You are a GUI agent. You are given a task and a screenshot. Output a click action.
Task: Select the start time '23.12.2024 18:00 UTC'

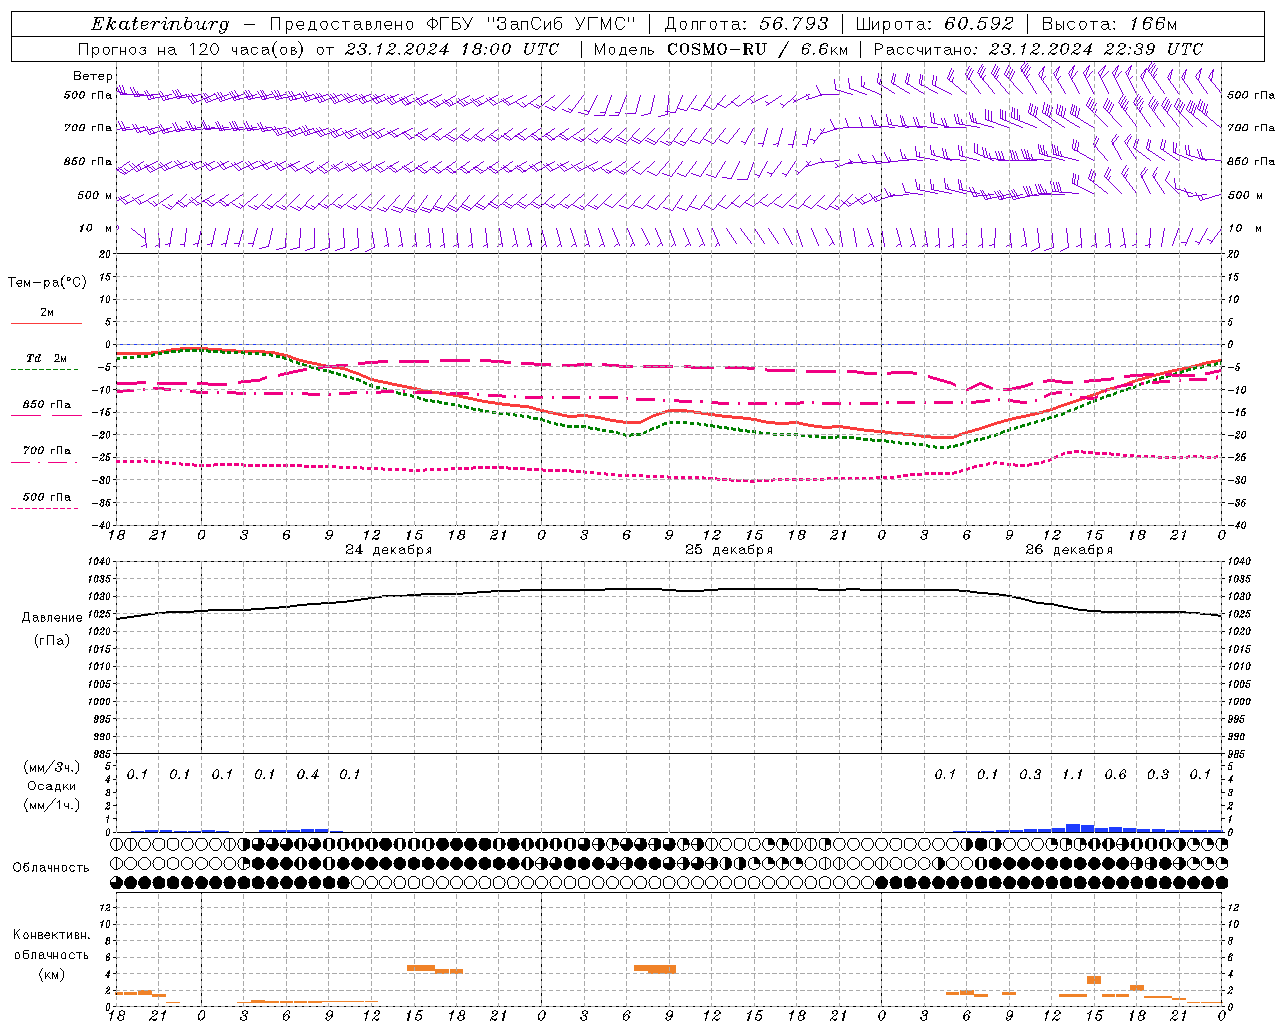452,49
